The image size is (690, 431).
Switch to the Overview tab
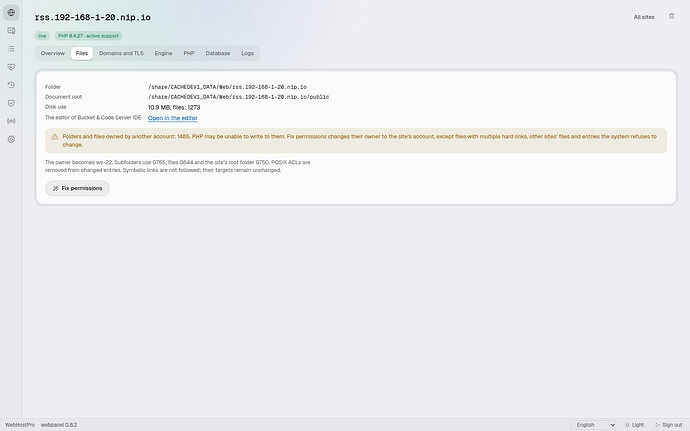coord(53,53)
